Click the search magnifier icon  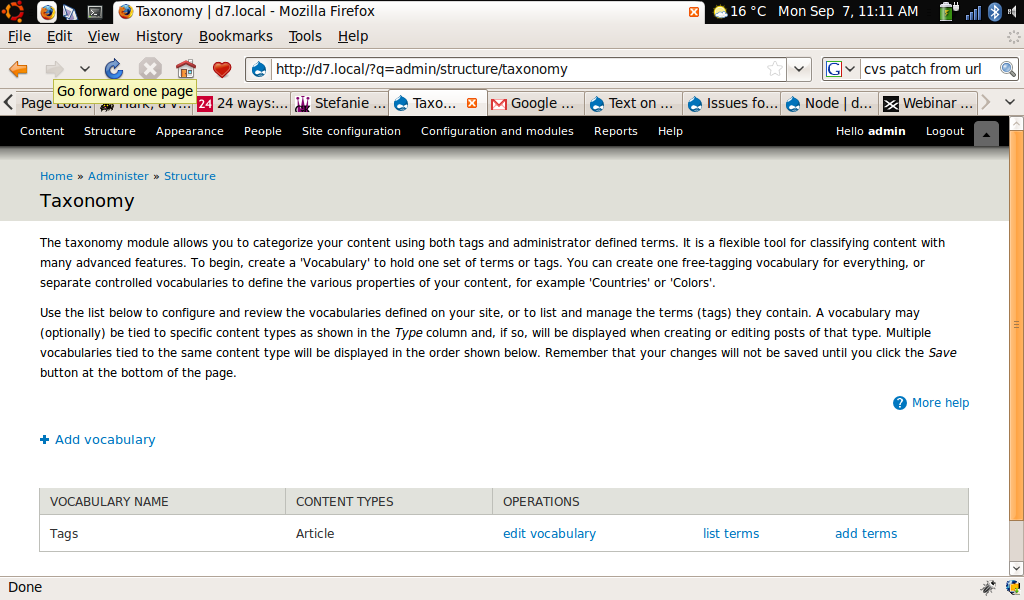(x=1008, y=69)
